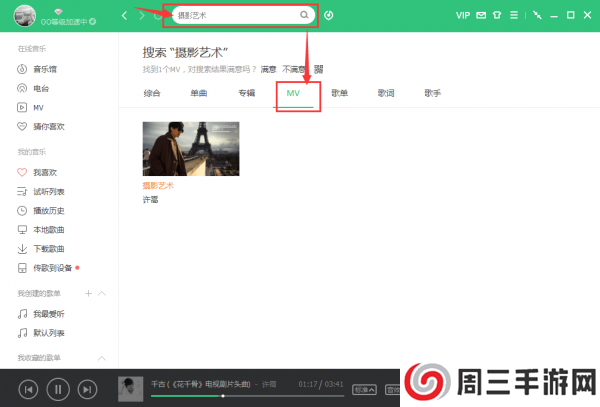Click the 满意 feedback link
600x407 pixels.
(268, 69)
